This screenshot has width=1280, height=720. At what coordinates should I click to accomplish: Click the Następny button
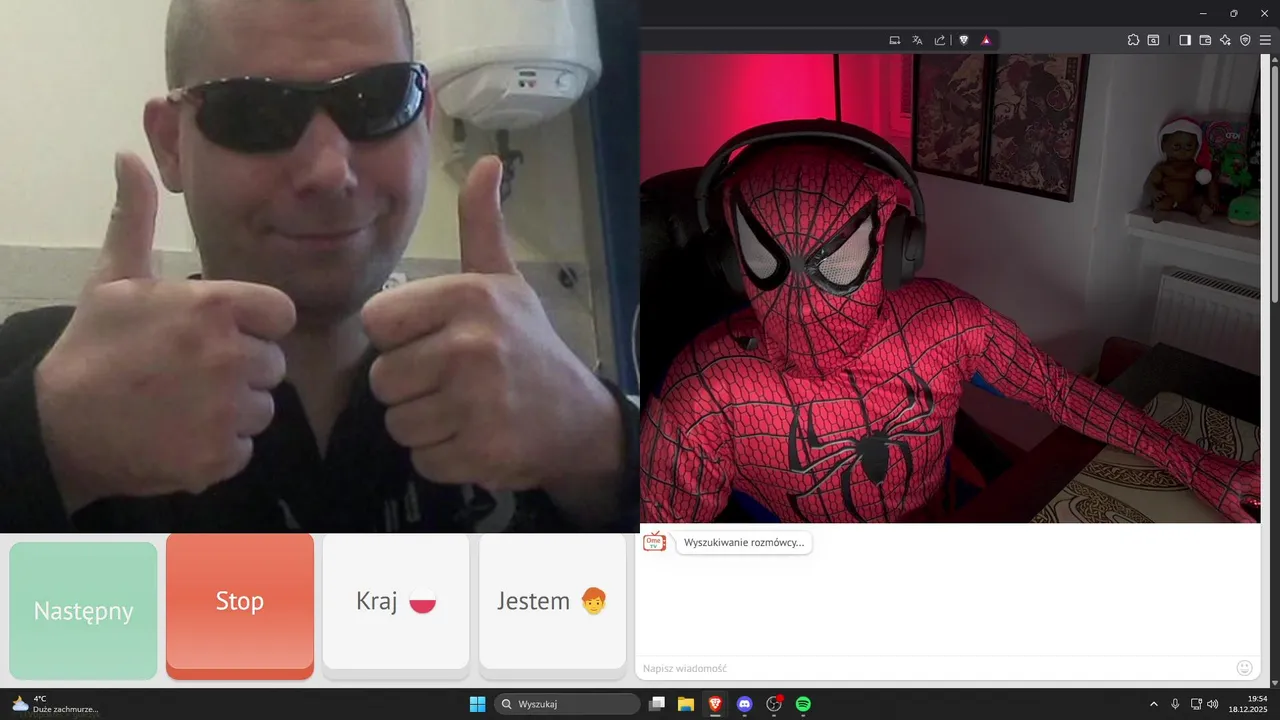(83, 610)
